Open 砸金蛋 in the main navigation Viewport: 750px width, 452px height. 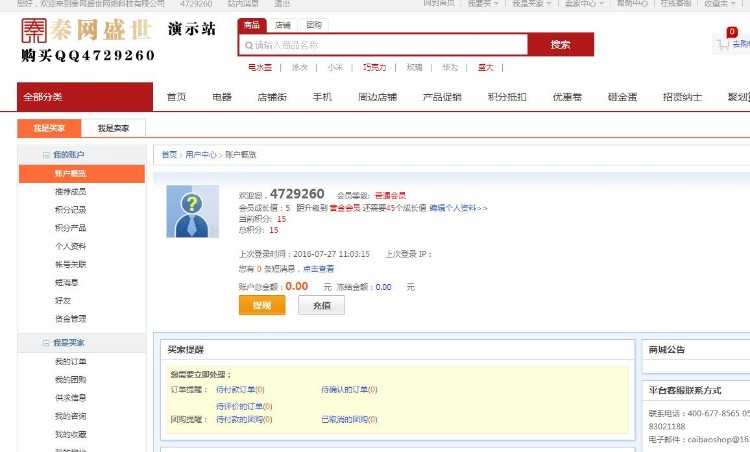pyautogui.click(x=622, y=97)
